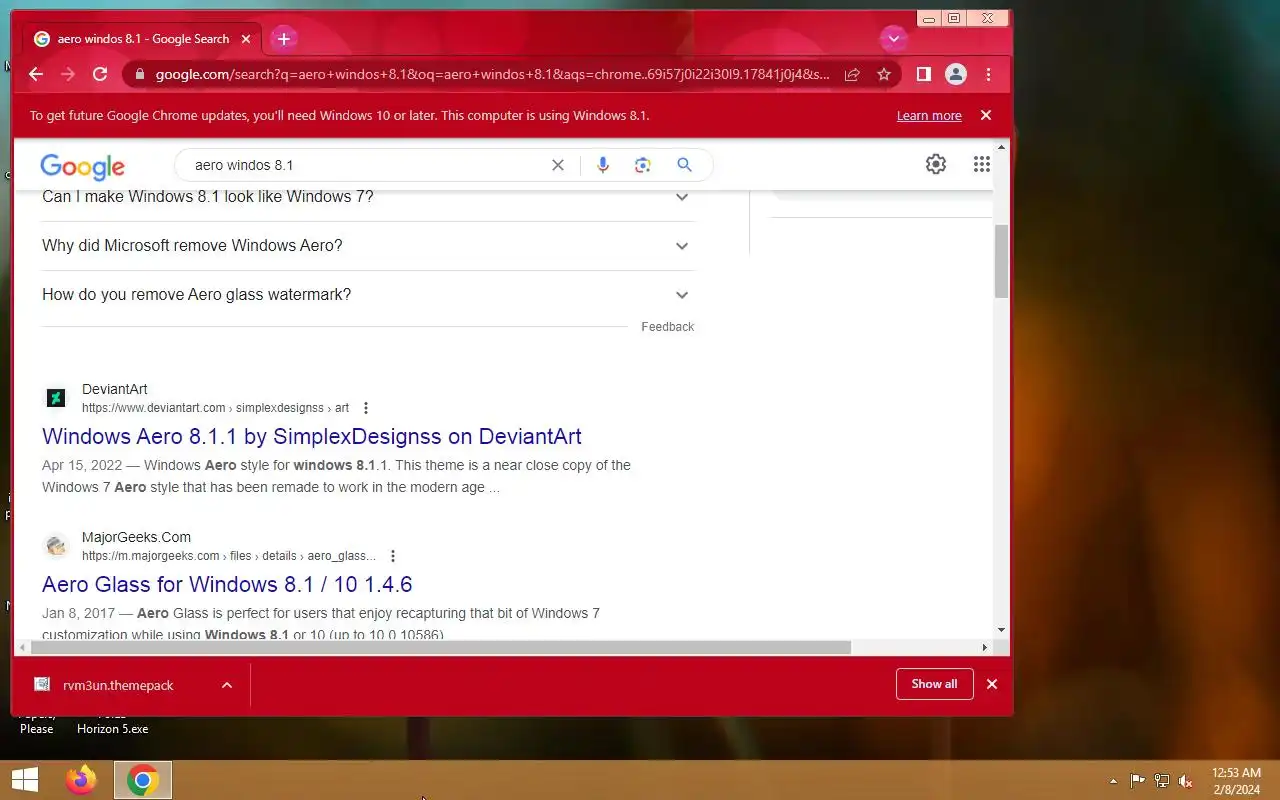Click the DeviantArt site name text
Viewport: 1280px width, 800px height.
point(115,389)
